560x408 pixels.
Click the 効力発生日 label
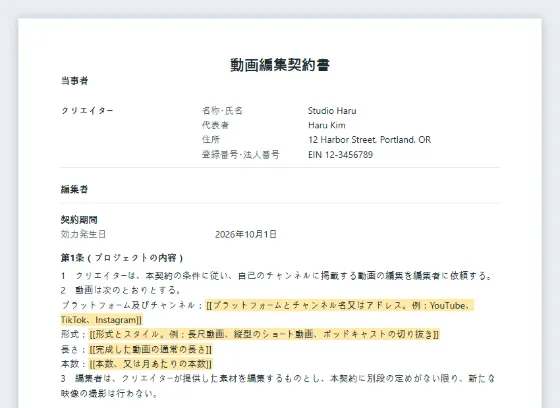tap(83, 234)
